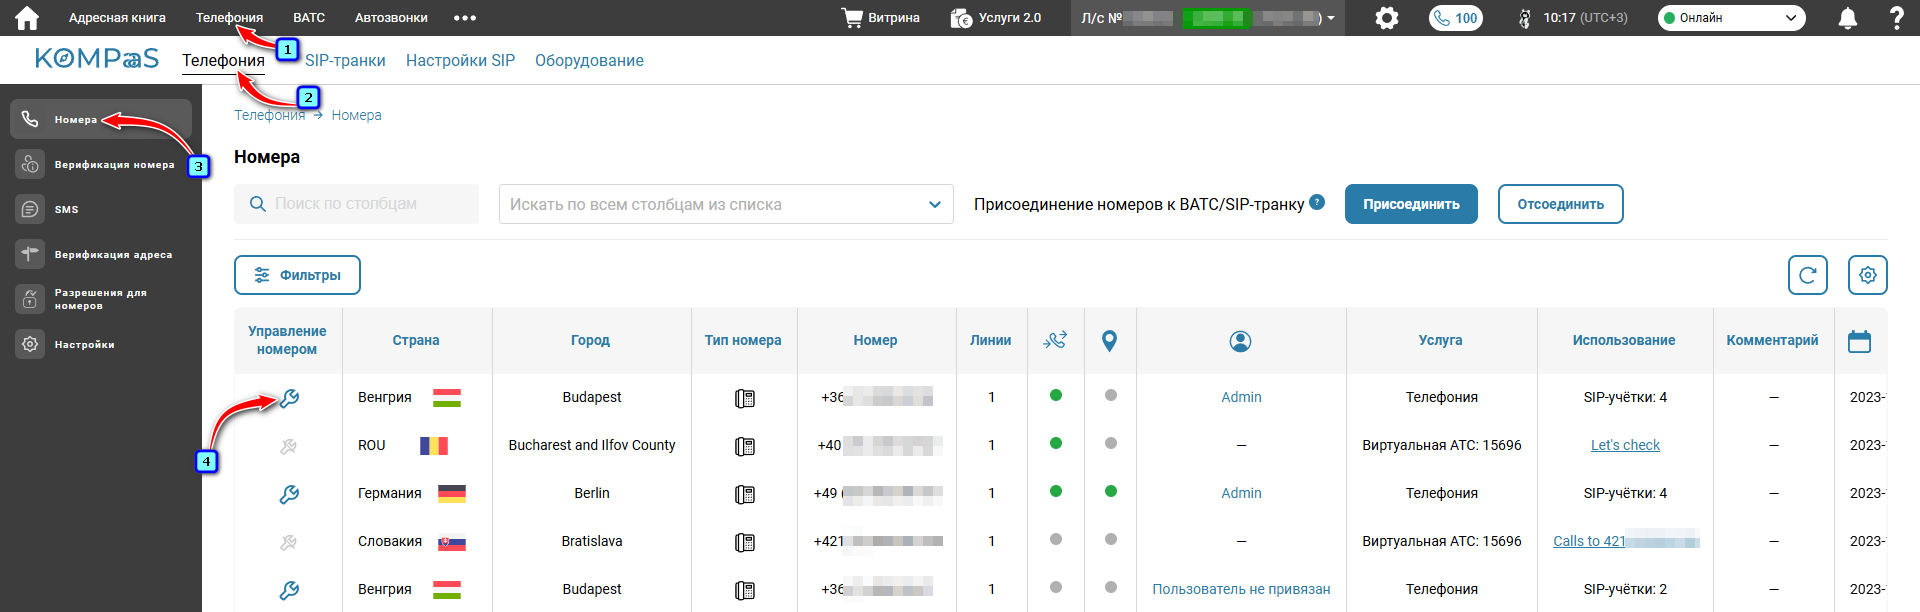Open Admin link in Германия row
This screenshot has height=612, width=1920.
(1241, 493)
